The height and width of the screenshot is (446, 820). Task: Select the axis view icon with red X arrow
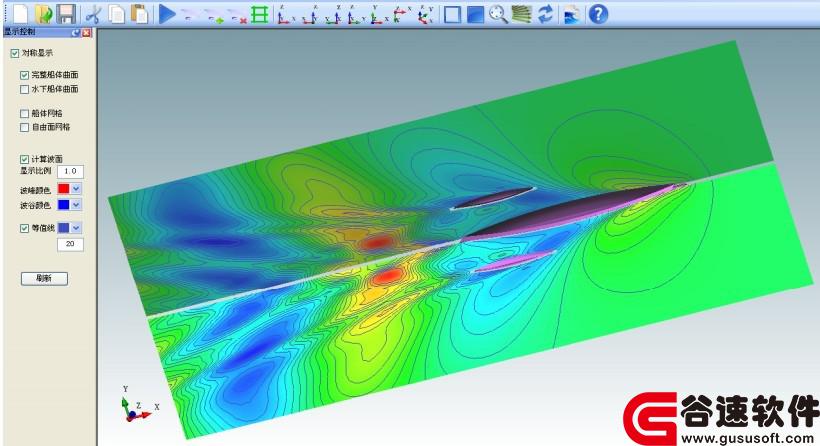[x=402, y=14]
